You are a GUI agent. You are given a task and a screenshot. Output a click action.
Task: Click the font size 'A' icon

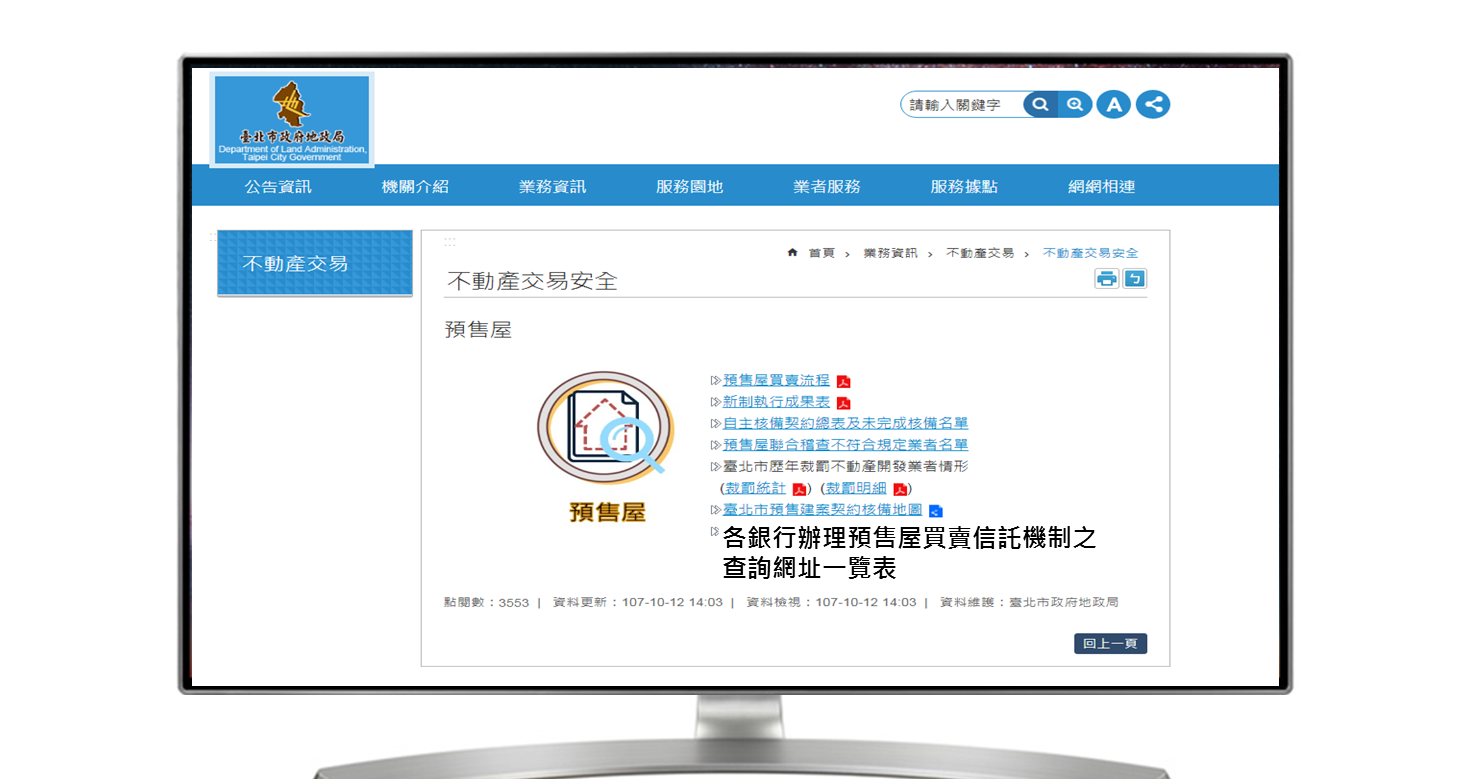[x=1113, y=105]
